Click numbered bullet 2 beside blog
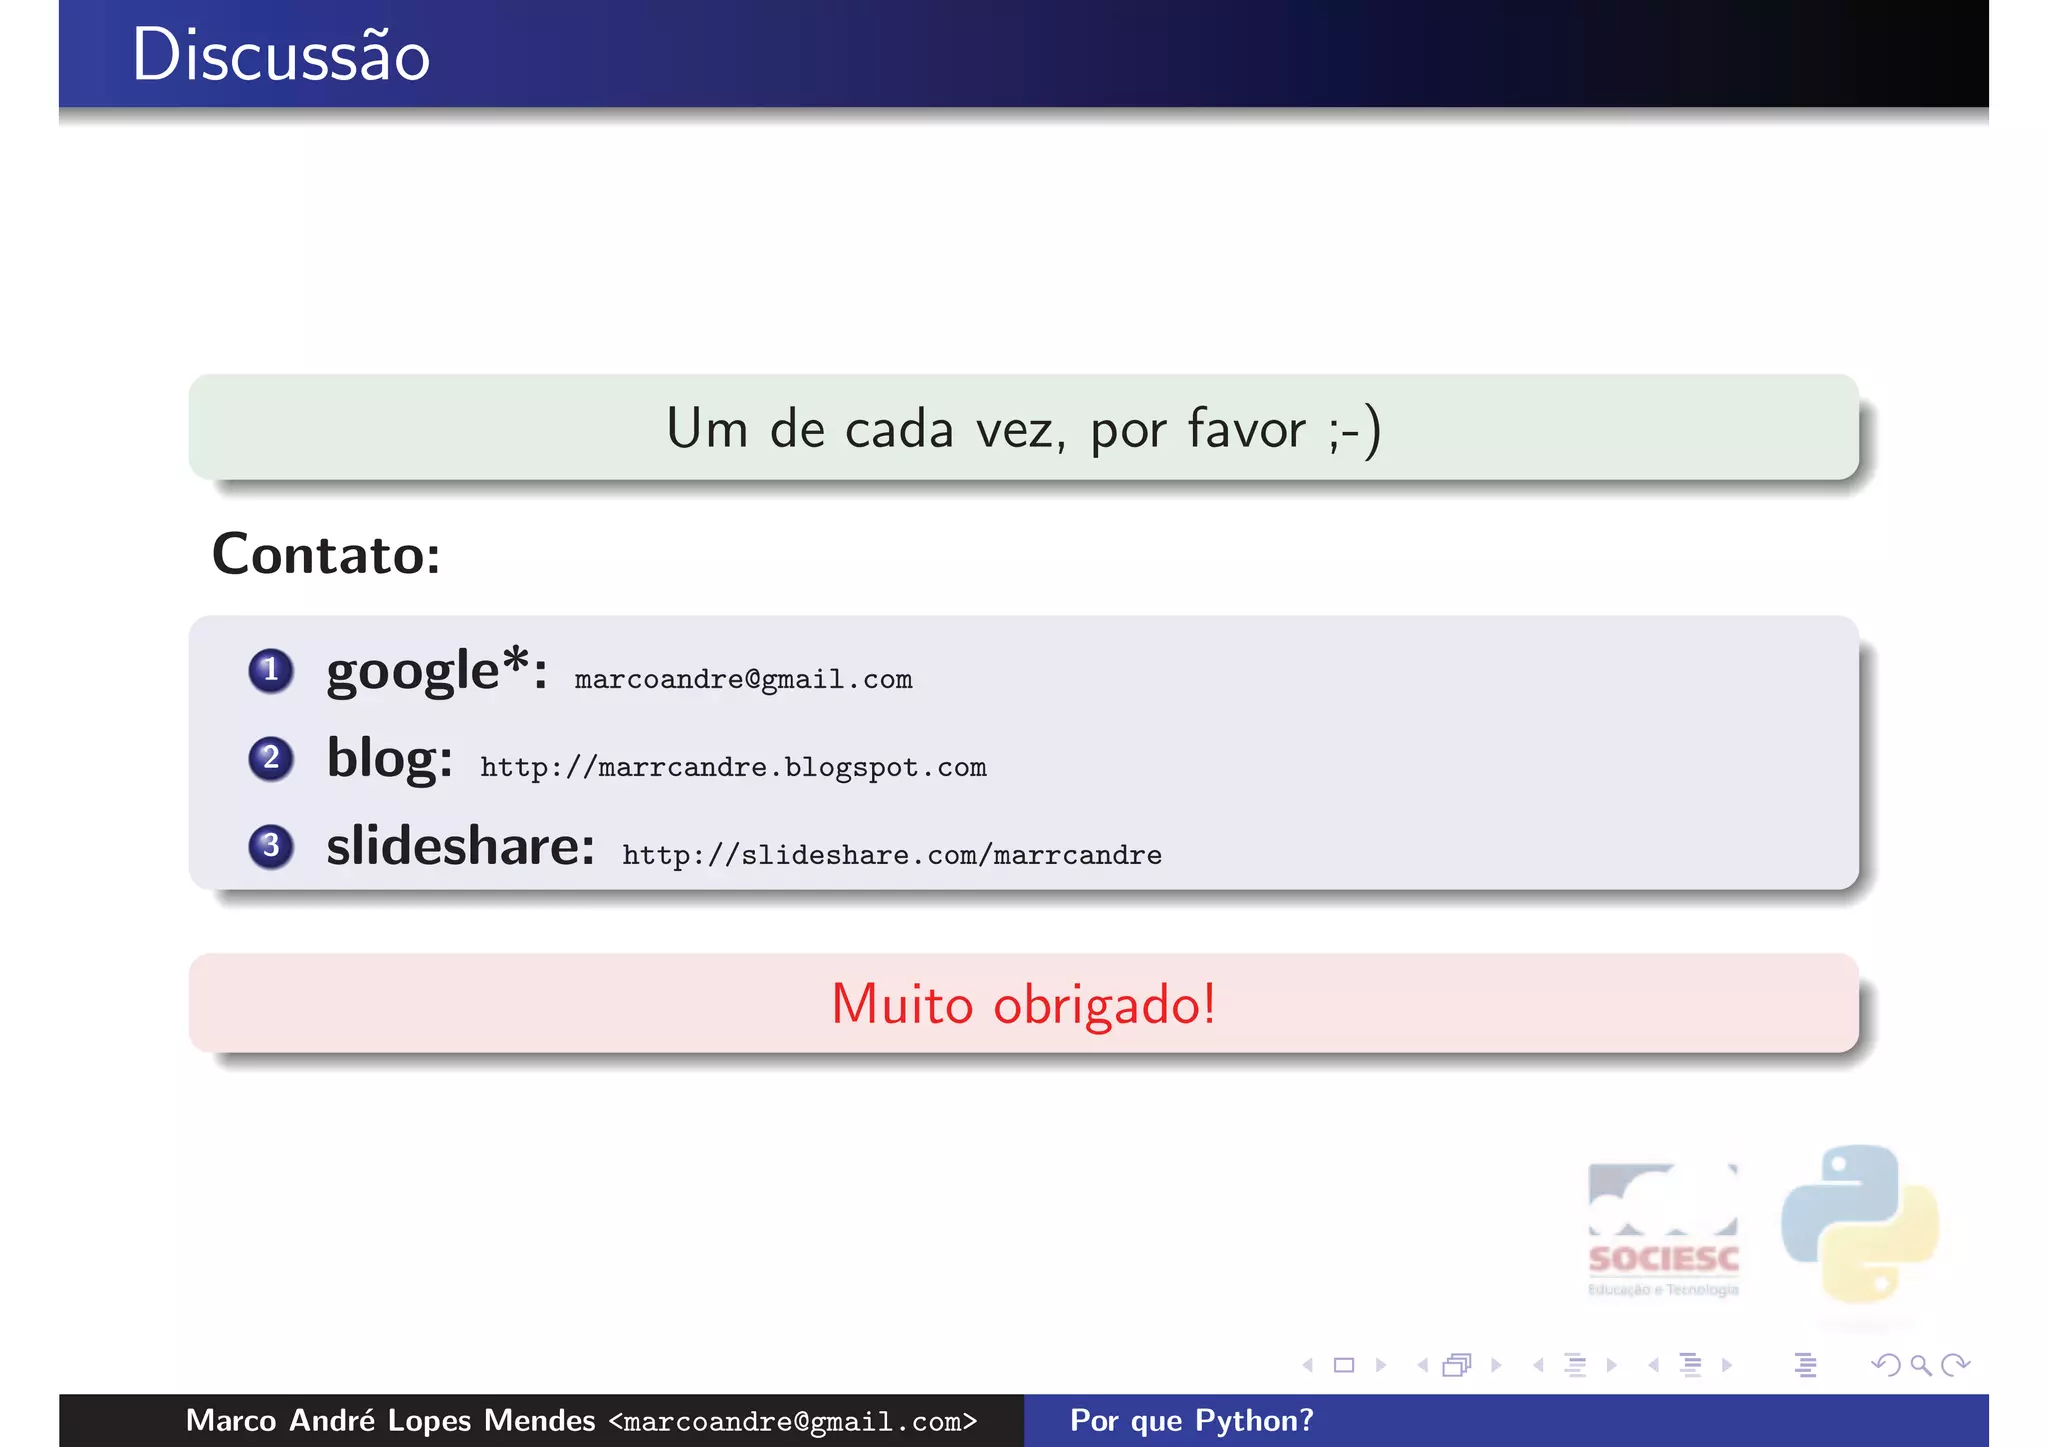The image size is (2048, 1447). point(271,758)
